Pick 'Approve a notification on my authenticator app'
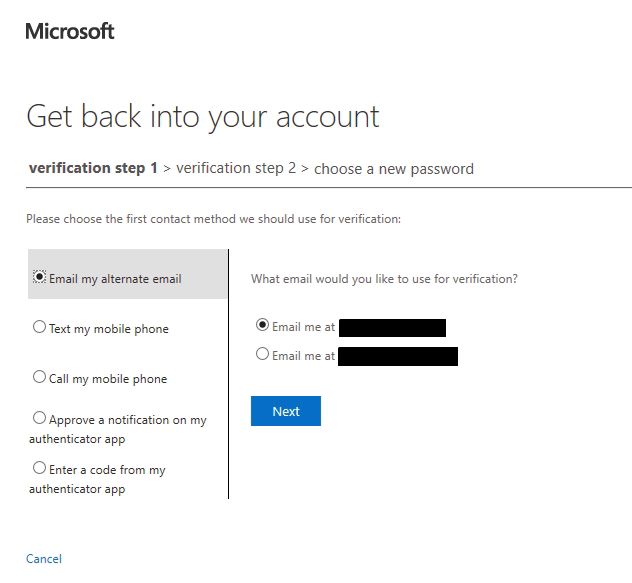Image resolution: width=632 pixels, height=583 pixels. click(39, 418)
